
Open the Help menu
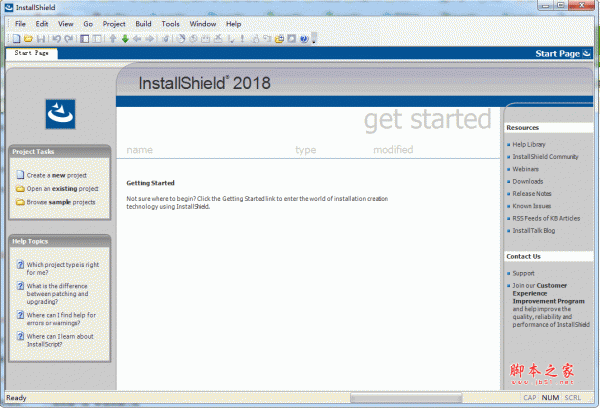coord(233,24)
